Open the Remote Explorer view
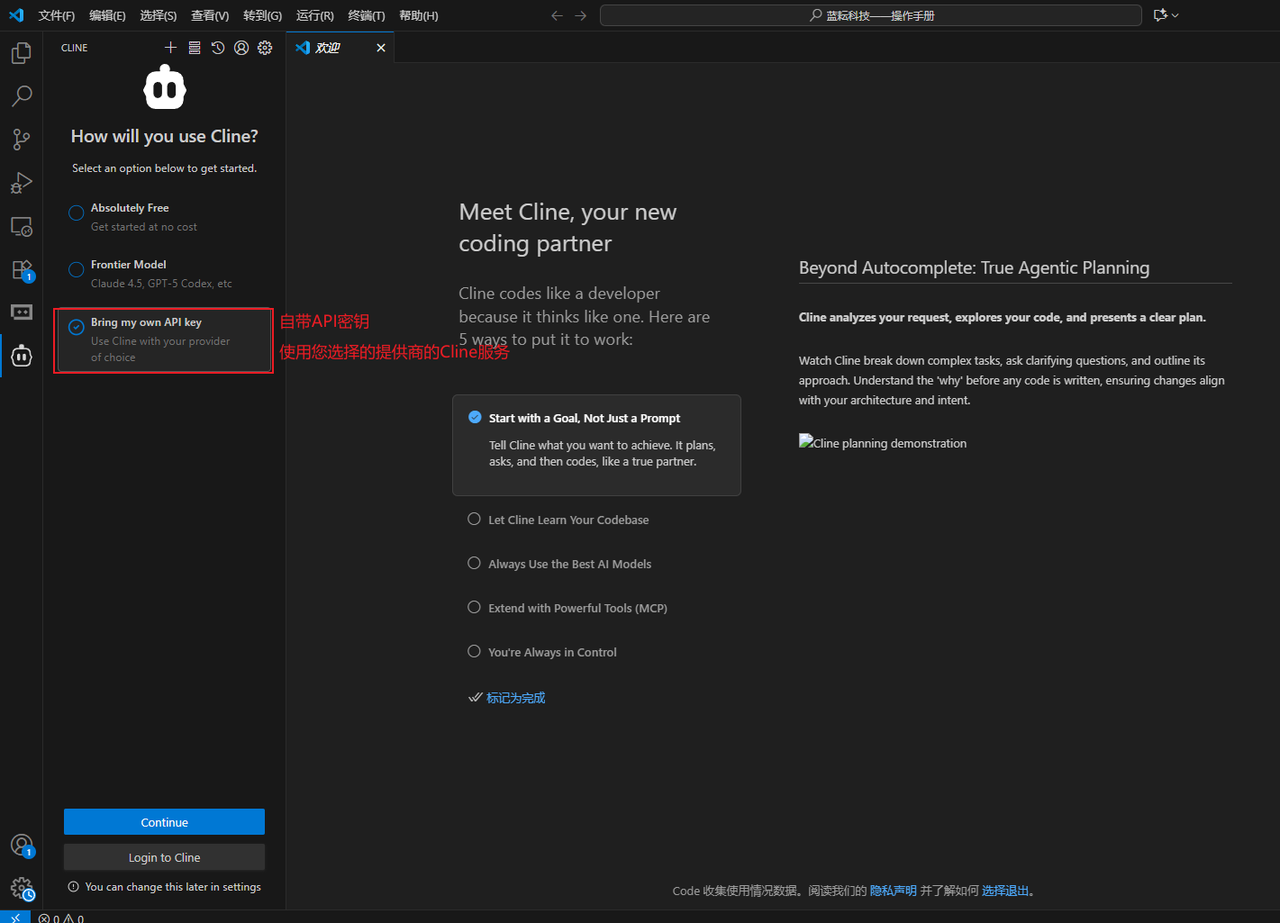 [21, 227]
